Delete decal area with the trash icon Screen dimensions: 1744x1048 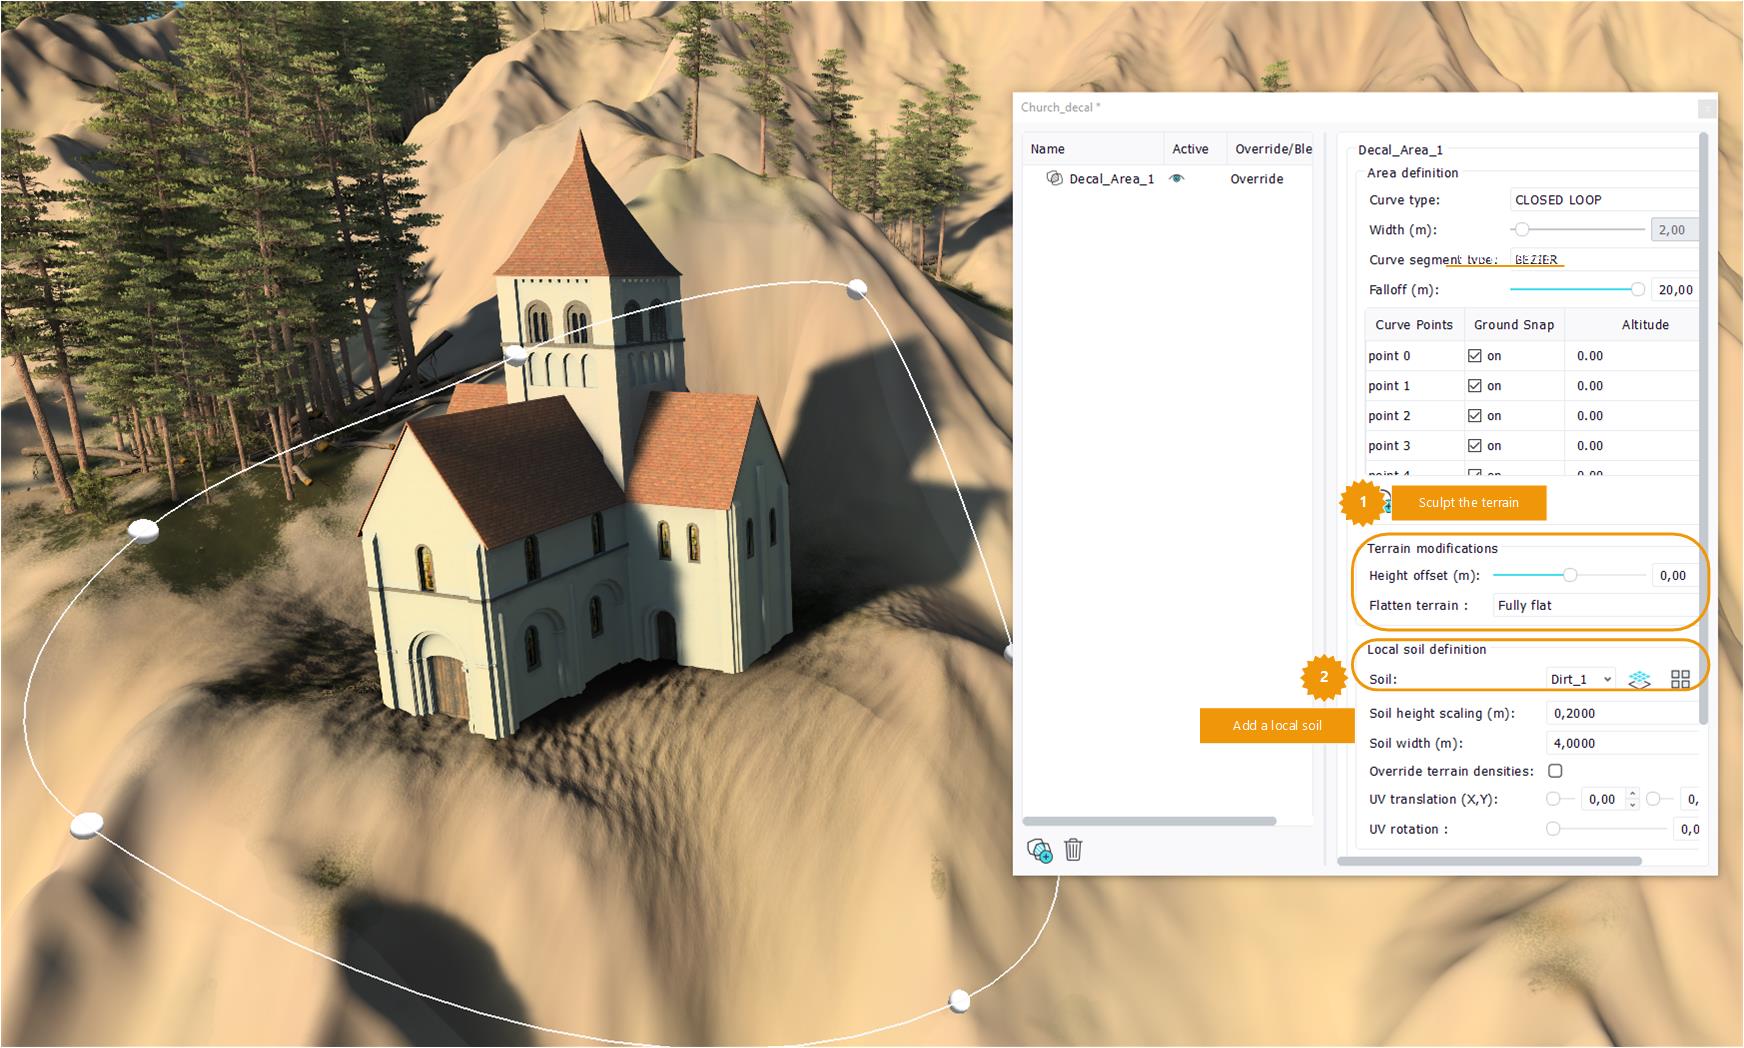click(1073, 850)
